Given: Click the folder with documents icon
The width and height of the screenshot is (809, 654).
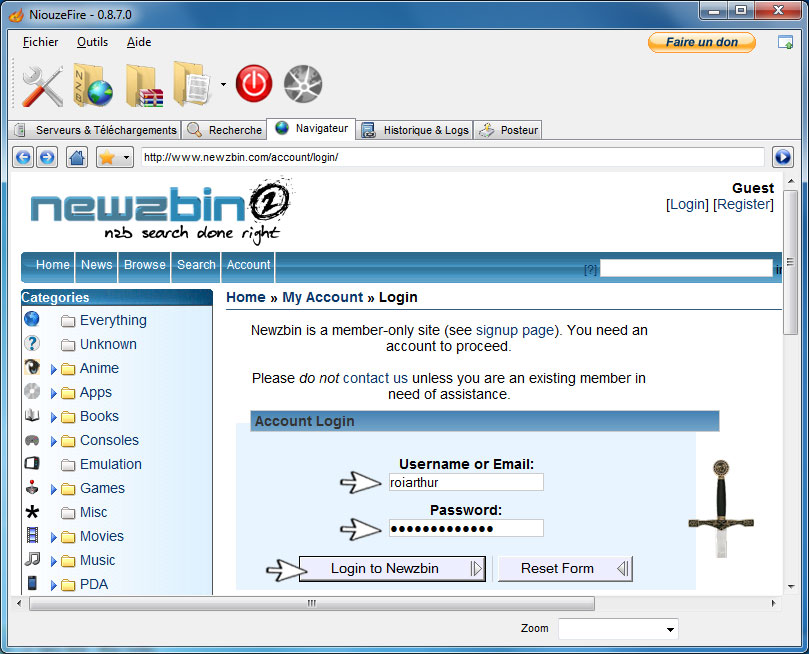Looking at the screenshot, I should pyautogui.click(x=192, y=84).
